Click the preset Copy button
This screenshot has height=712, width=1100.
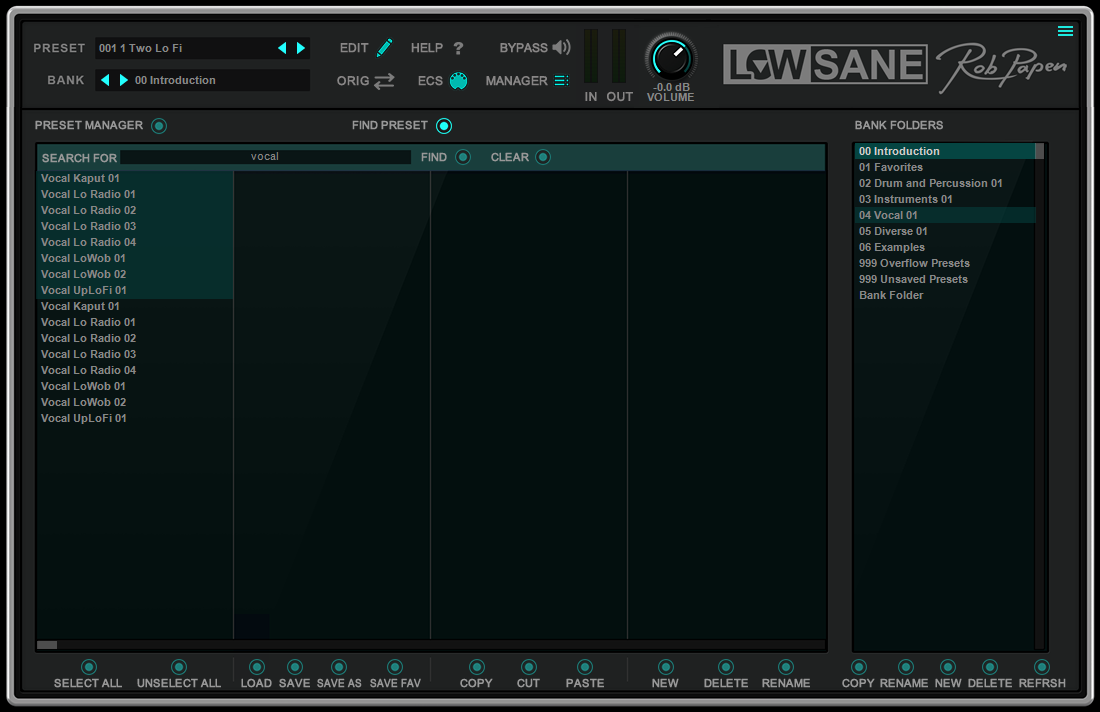[477, 666]
